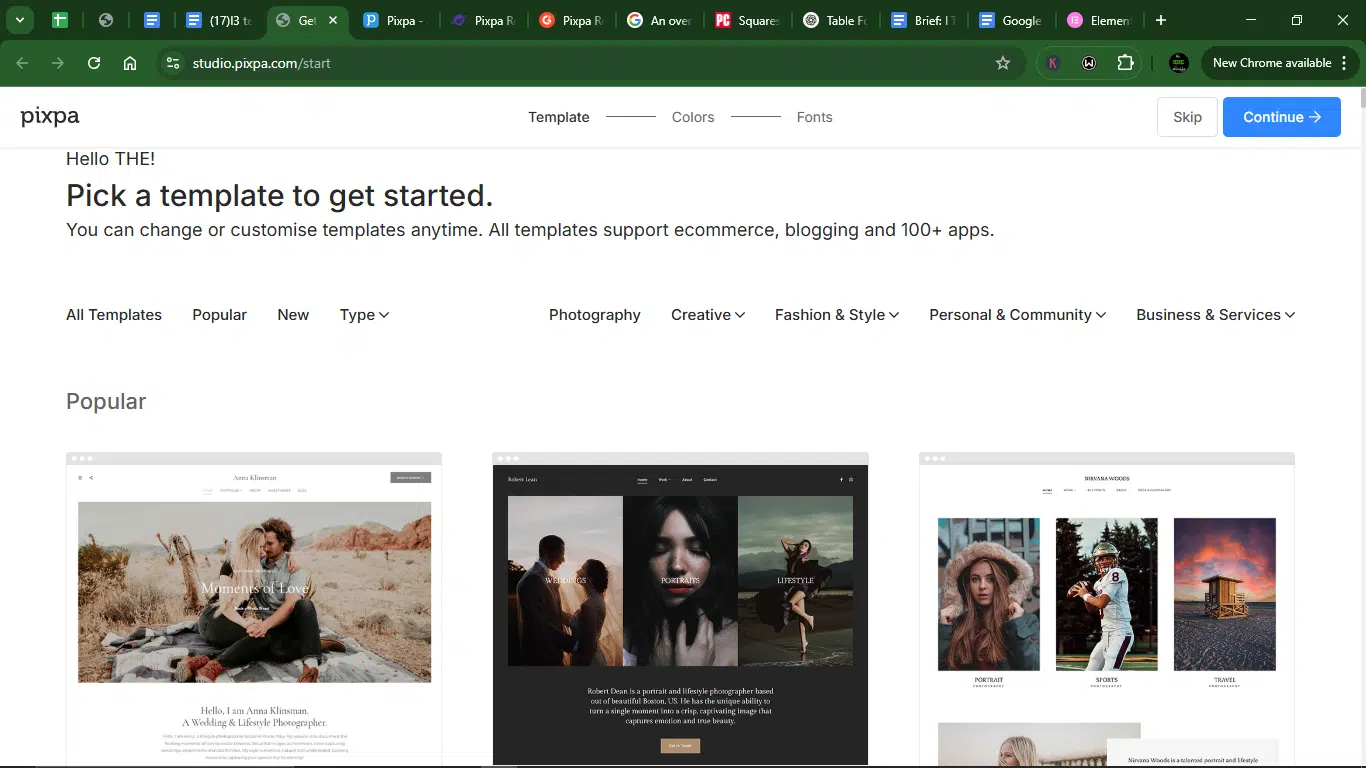This screenshot has width=1366, height=768.
Task: Expand the Creative category dropdown
Action: 708,315
